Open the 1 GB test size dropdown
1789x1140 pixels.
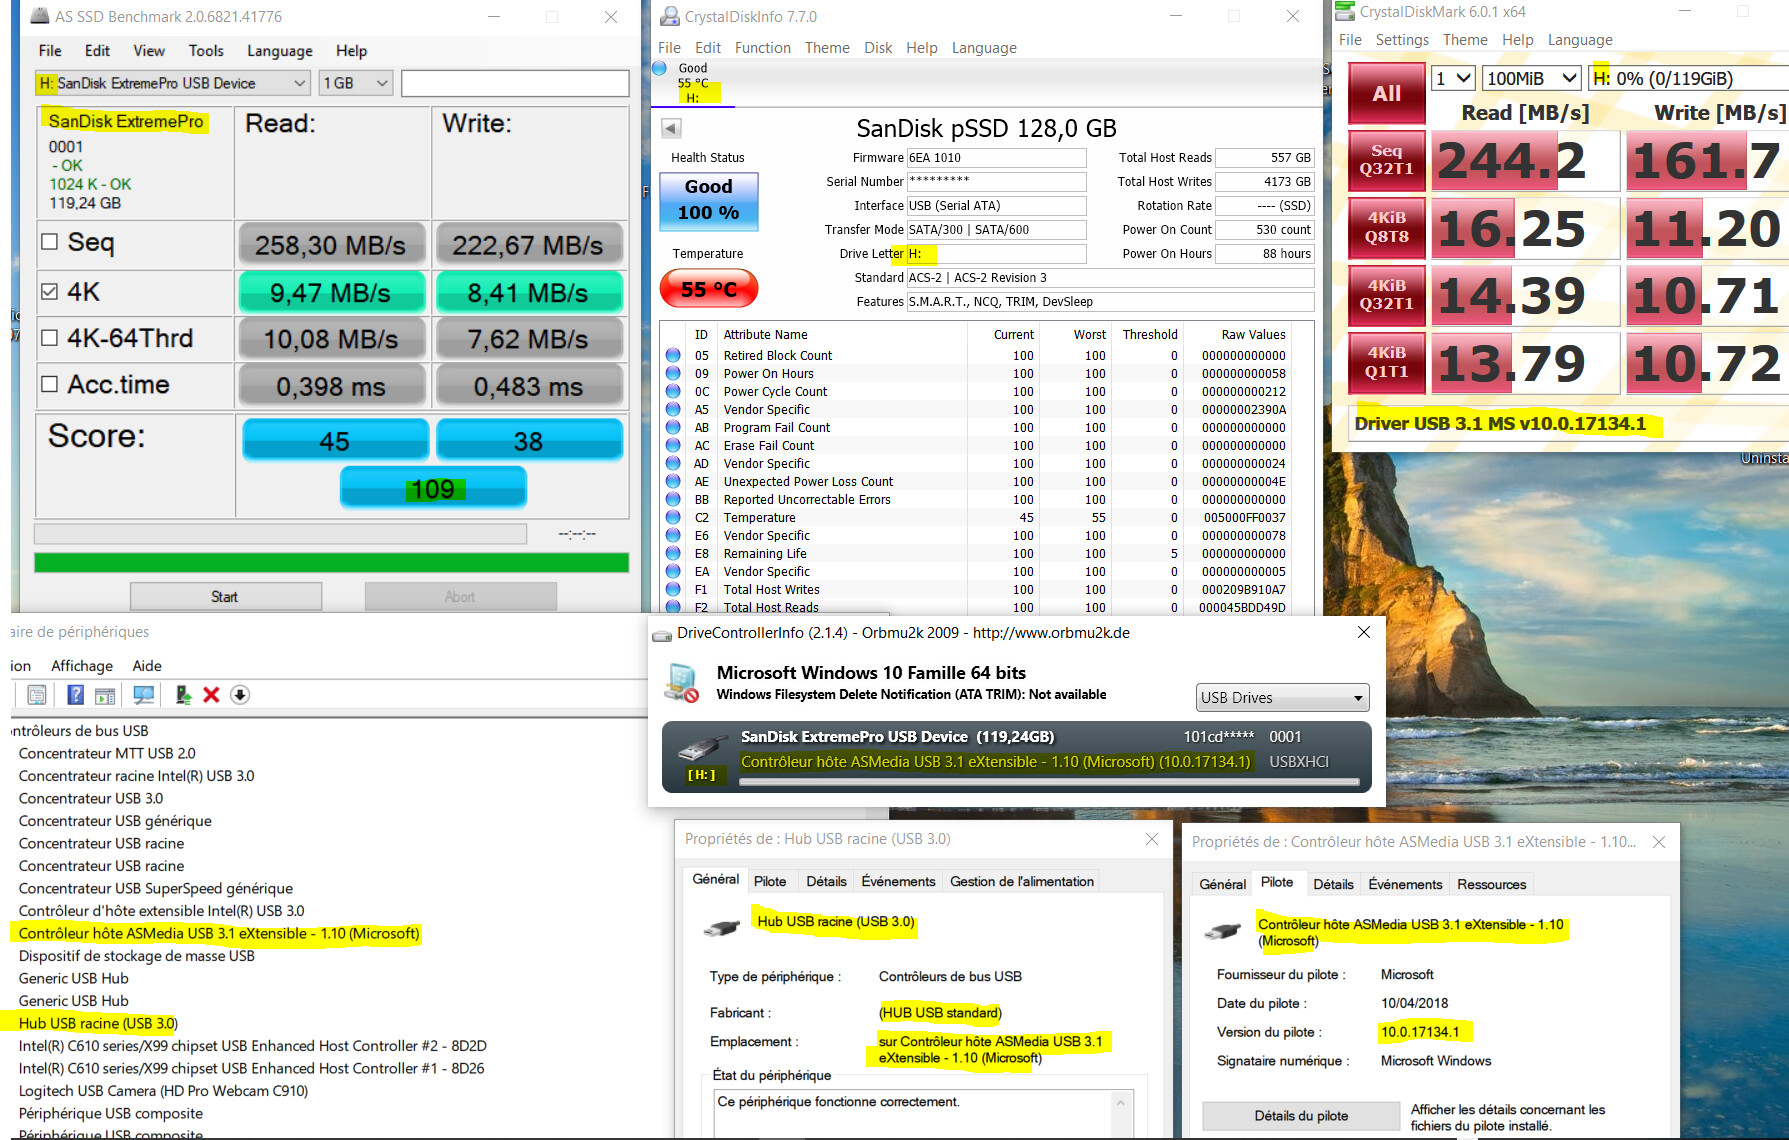[x=355, y=83]
